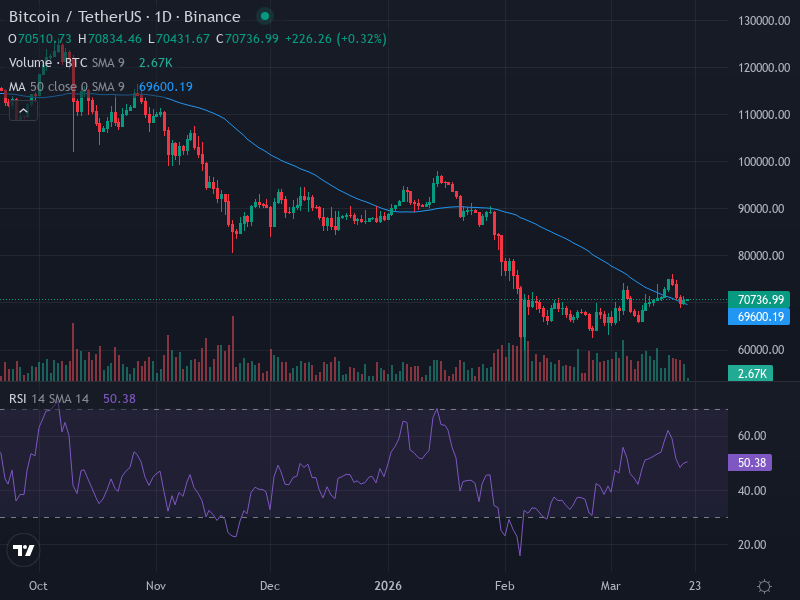Click the Dec marker on time axis

[270, 586]
